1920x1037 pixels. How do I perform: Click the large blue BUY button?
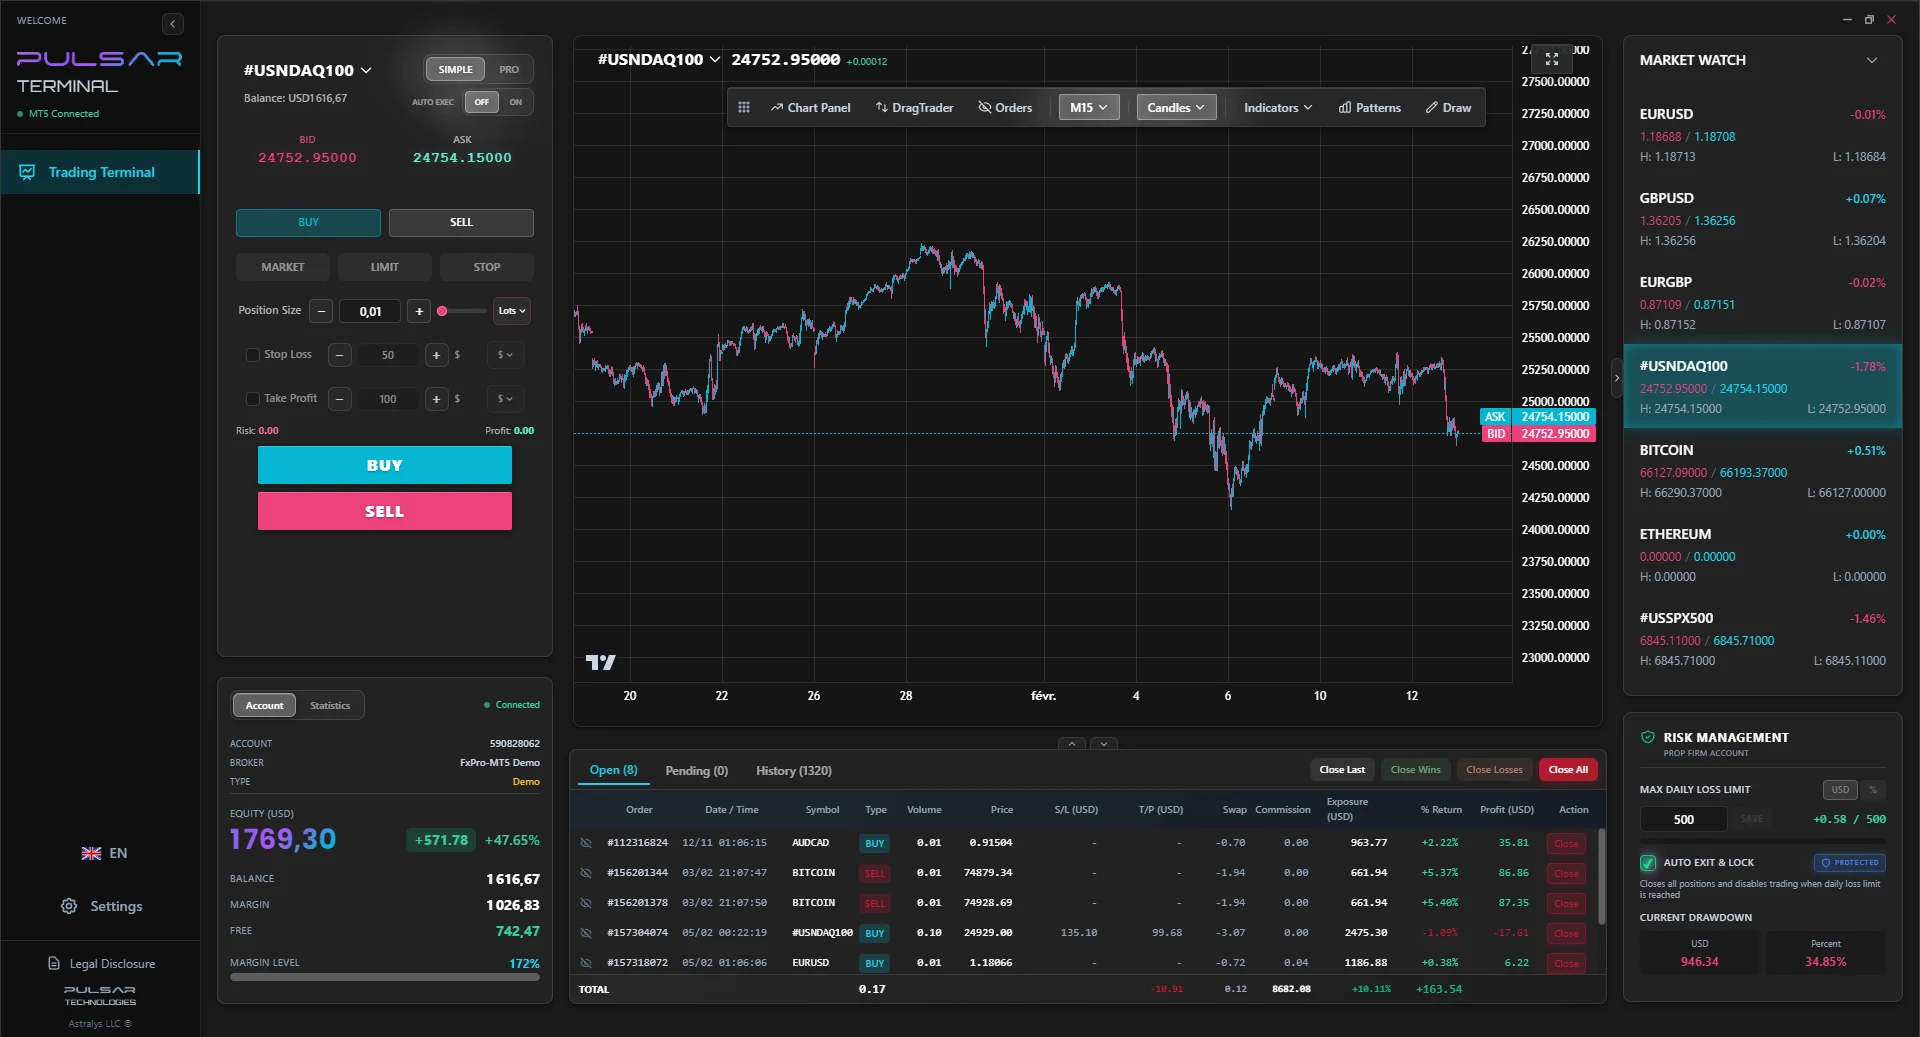coord(385,465)
